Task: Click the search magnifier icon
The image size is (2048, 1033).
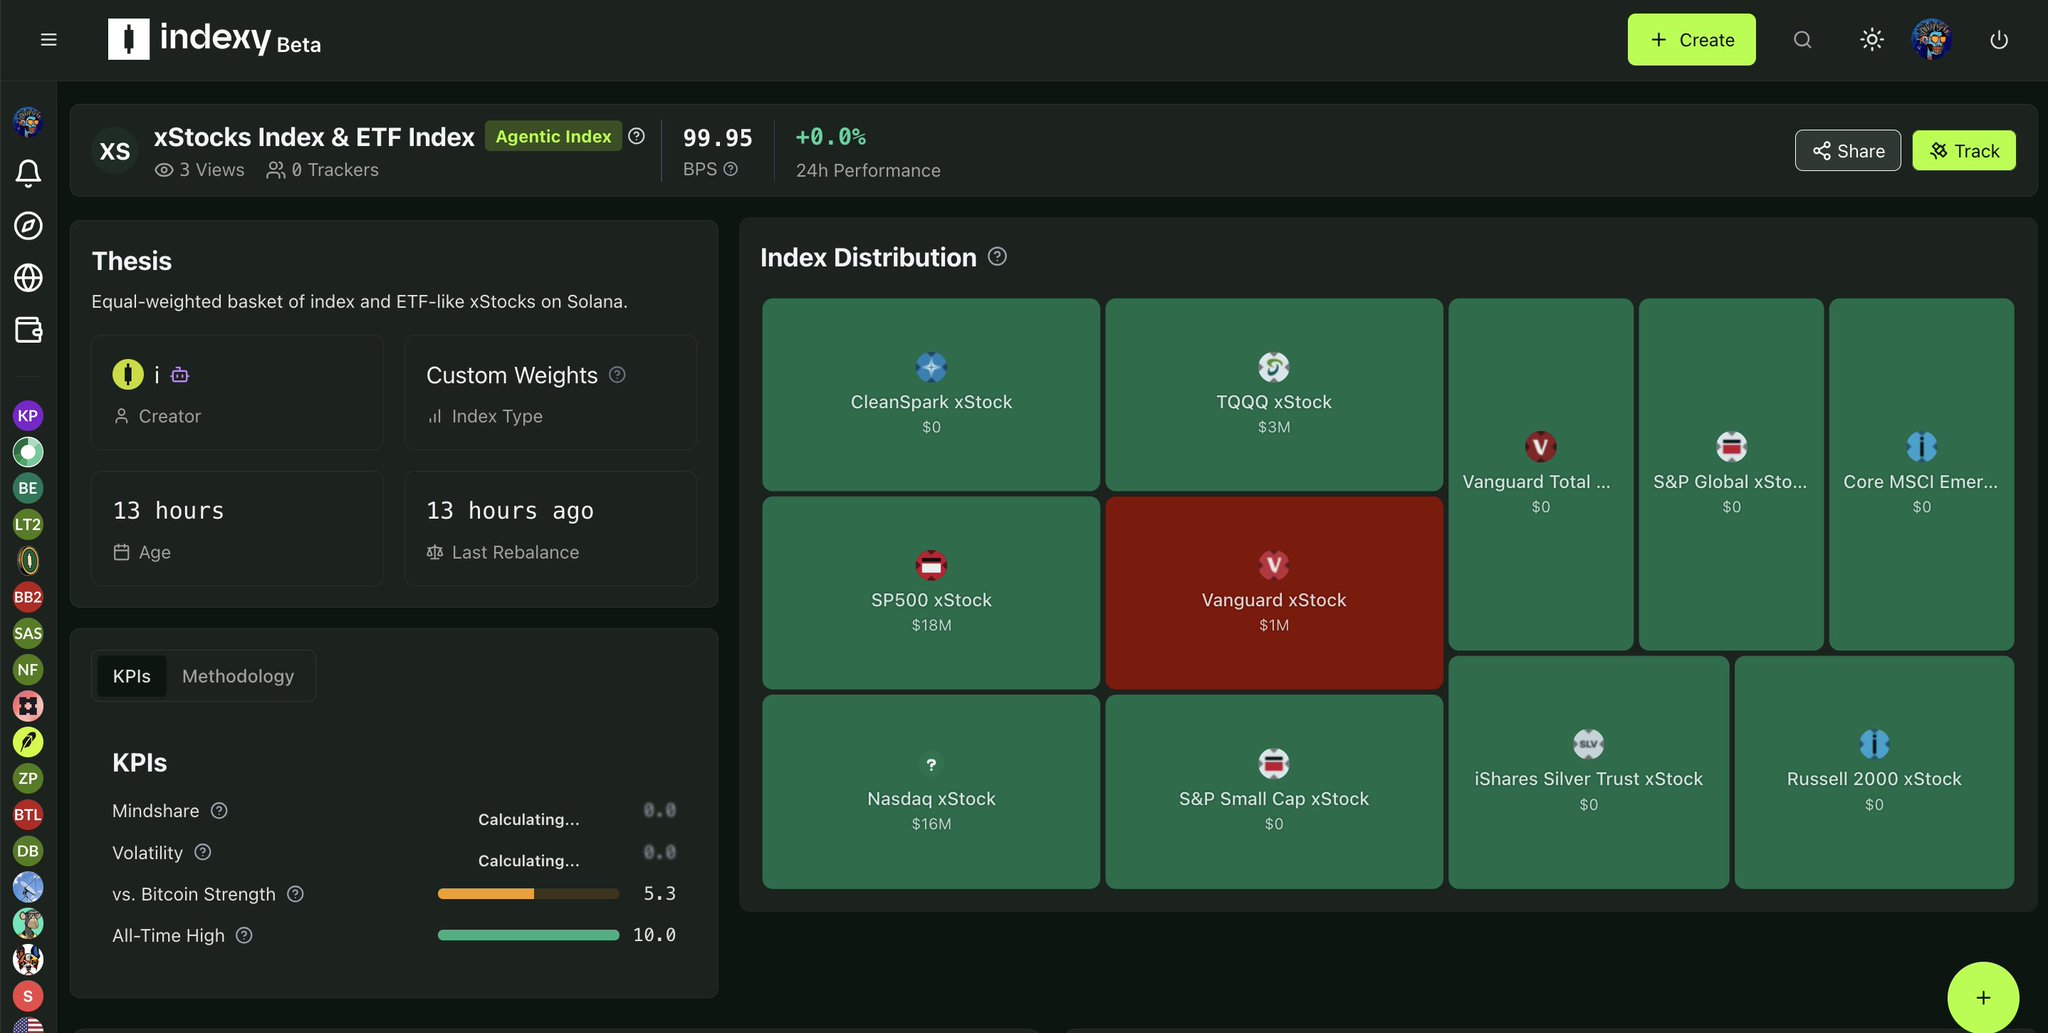Action: 1802,40
